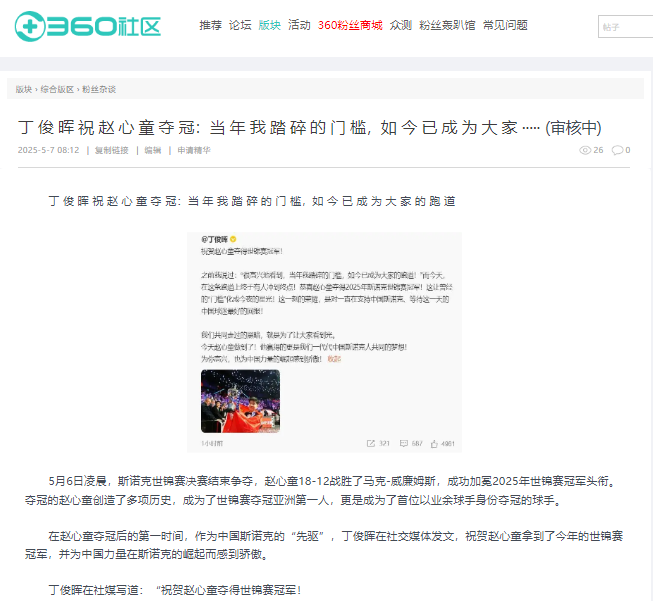The height and width of the screenshot is (601, 653).
Task: Click 复制链接 under the title
Action: [x=112, y=150]
